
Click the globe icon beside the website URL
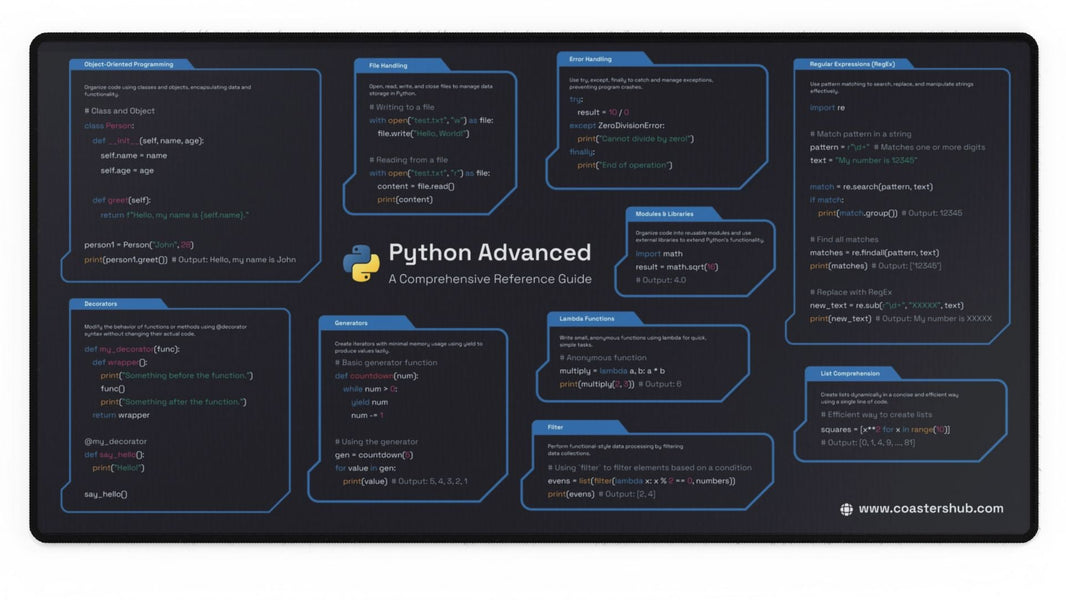point(845,509)
